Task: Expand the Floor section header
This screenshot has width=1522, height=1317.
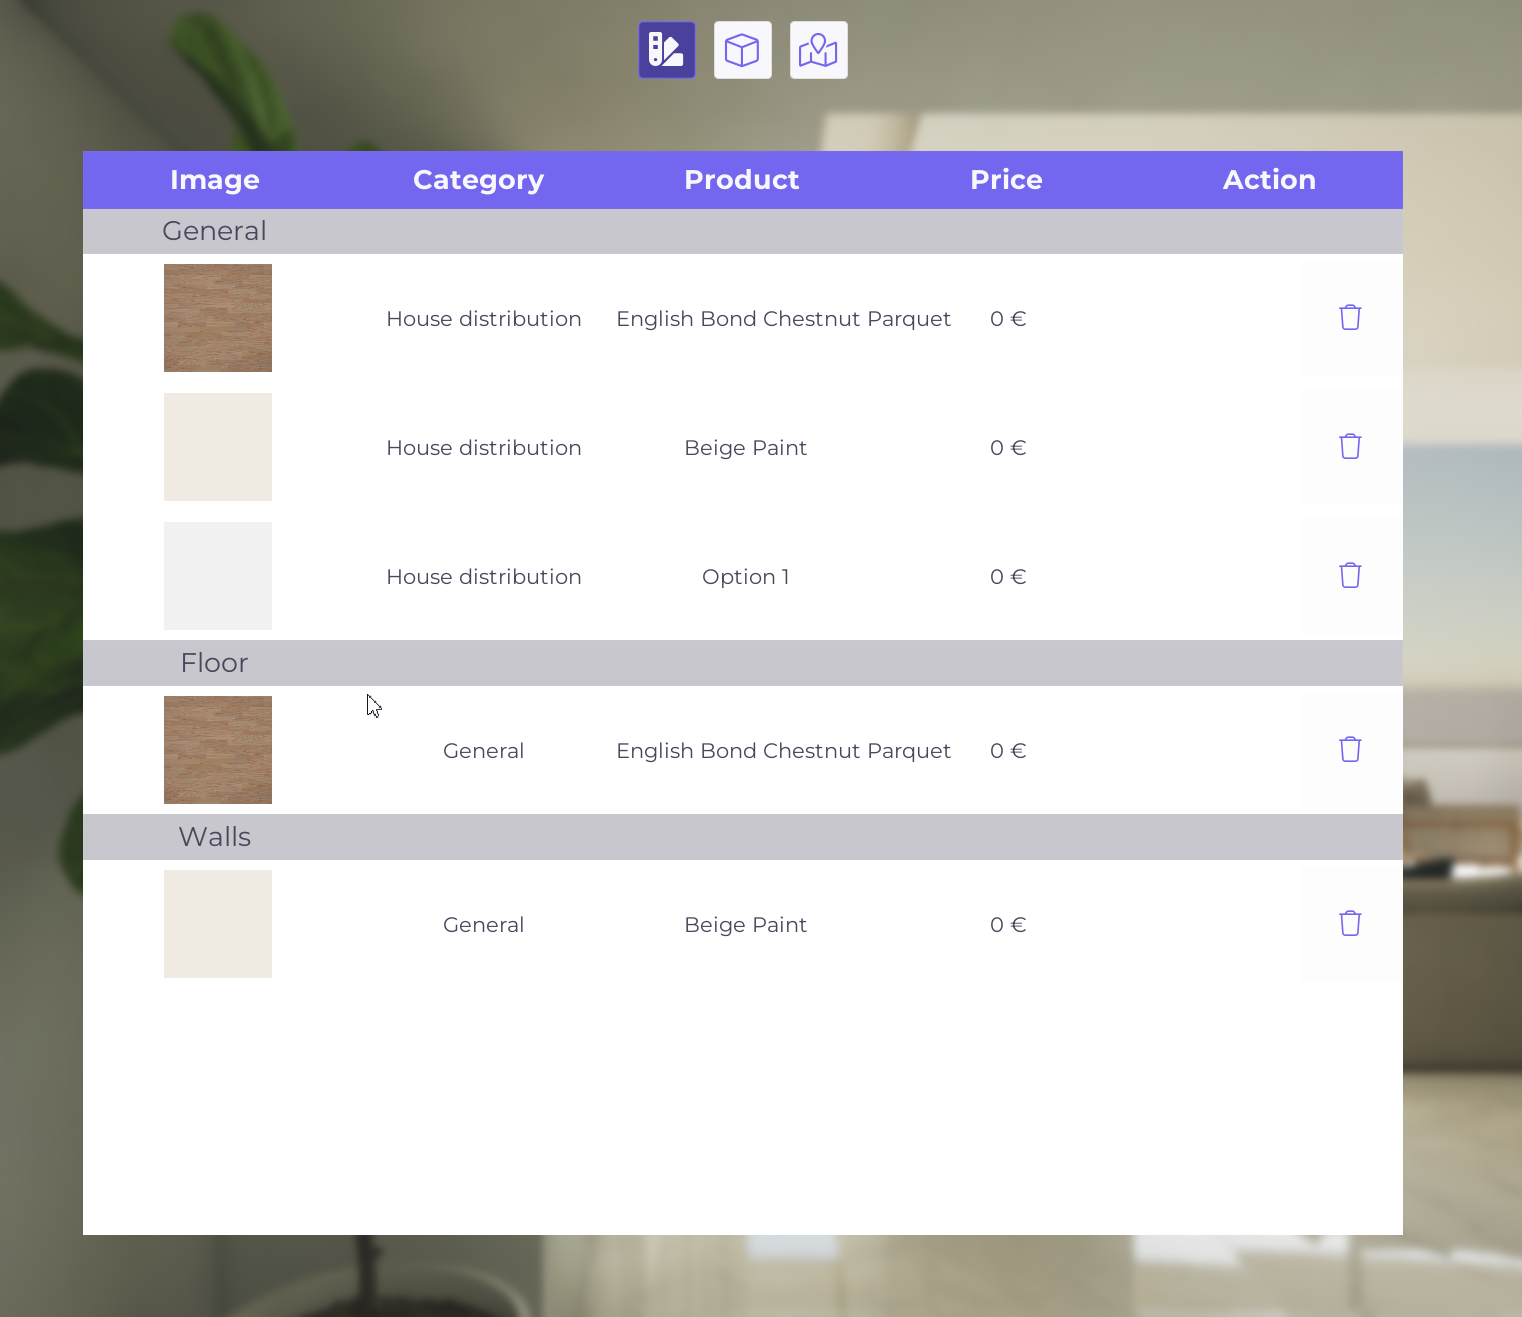Action: point(214,663)
